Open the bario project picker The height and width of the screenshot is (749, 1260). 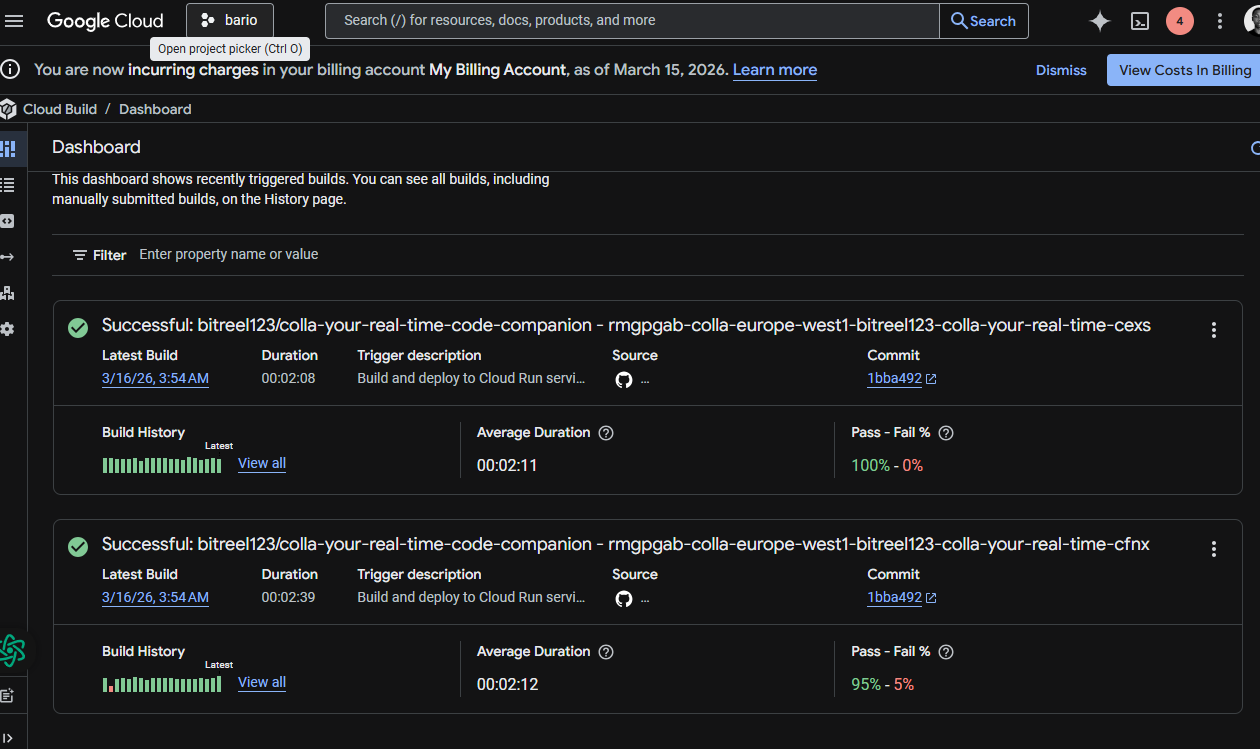230,20
